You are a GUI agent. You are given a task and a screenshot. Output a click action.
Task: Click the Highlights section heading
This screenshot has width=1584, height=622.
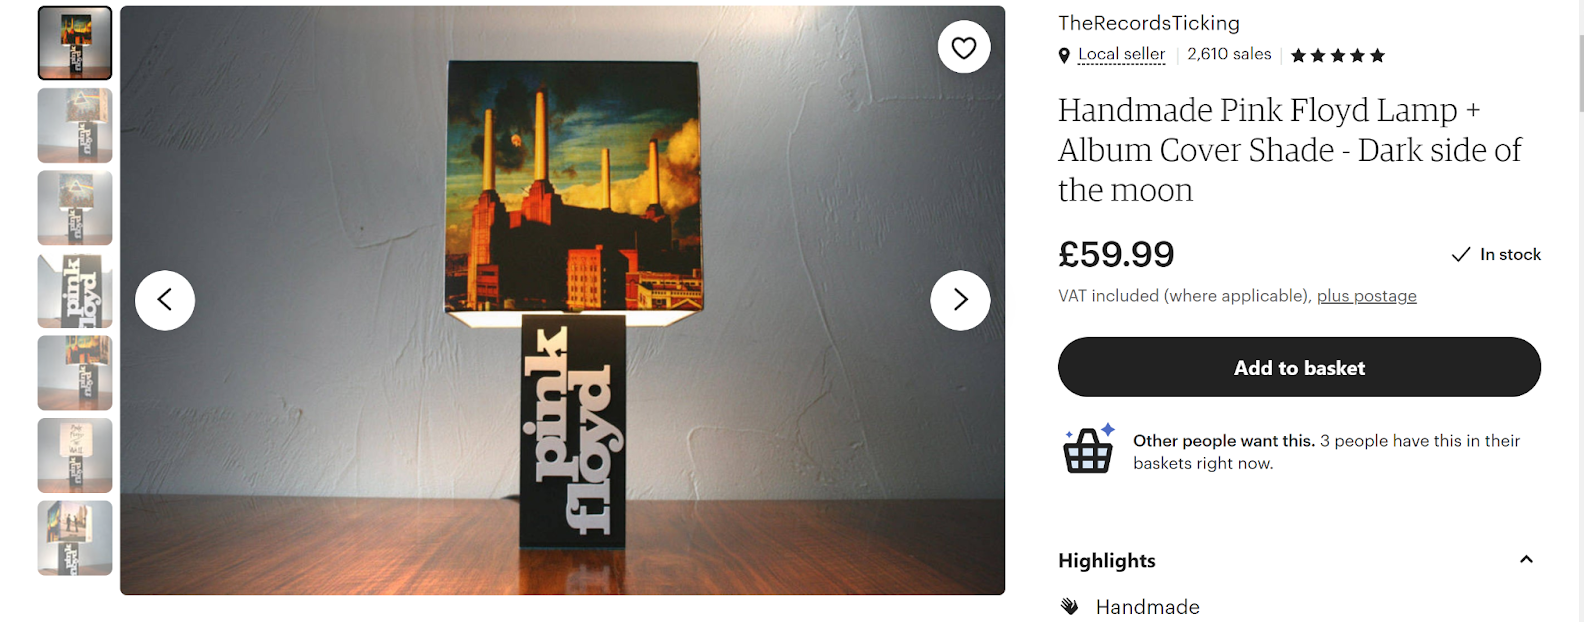[1107, 561]
